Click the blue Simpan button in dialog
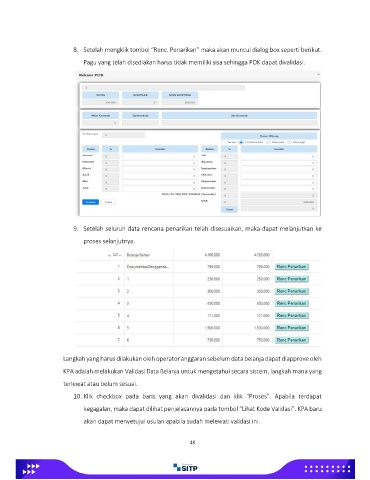The image size is (370, 480). point(90,202)
